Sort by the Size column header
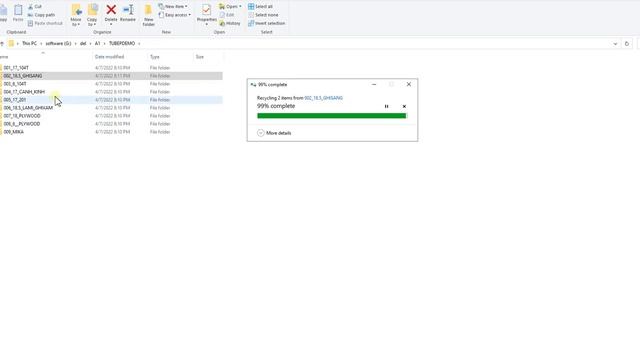 pyautogui.click(x=200, y=57)
